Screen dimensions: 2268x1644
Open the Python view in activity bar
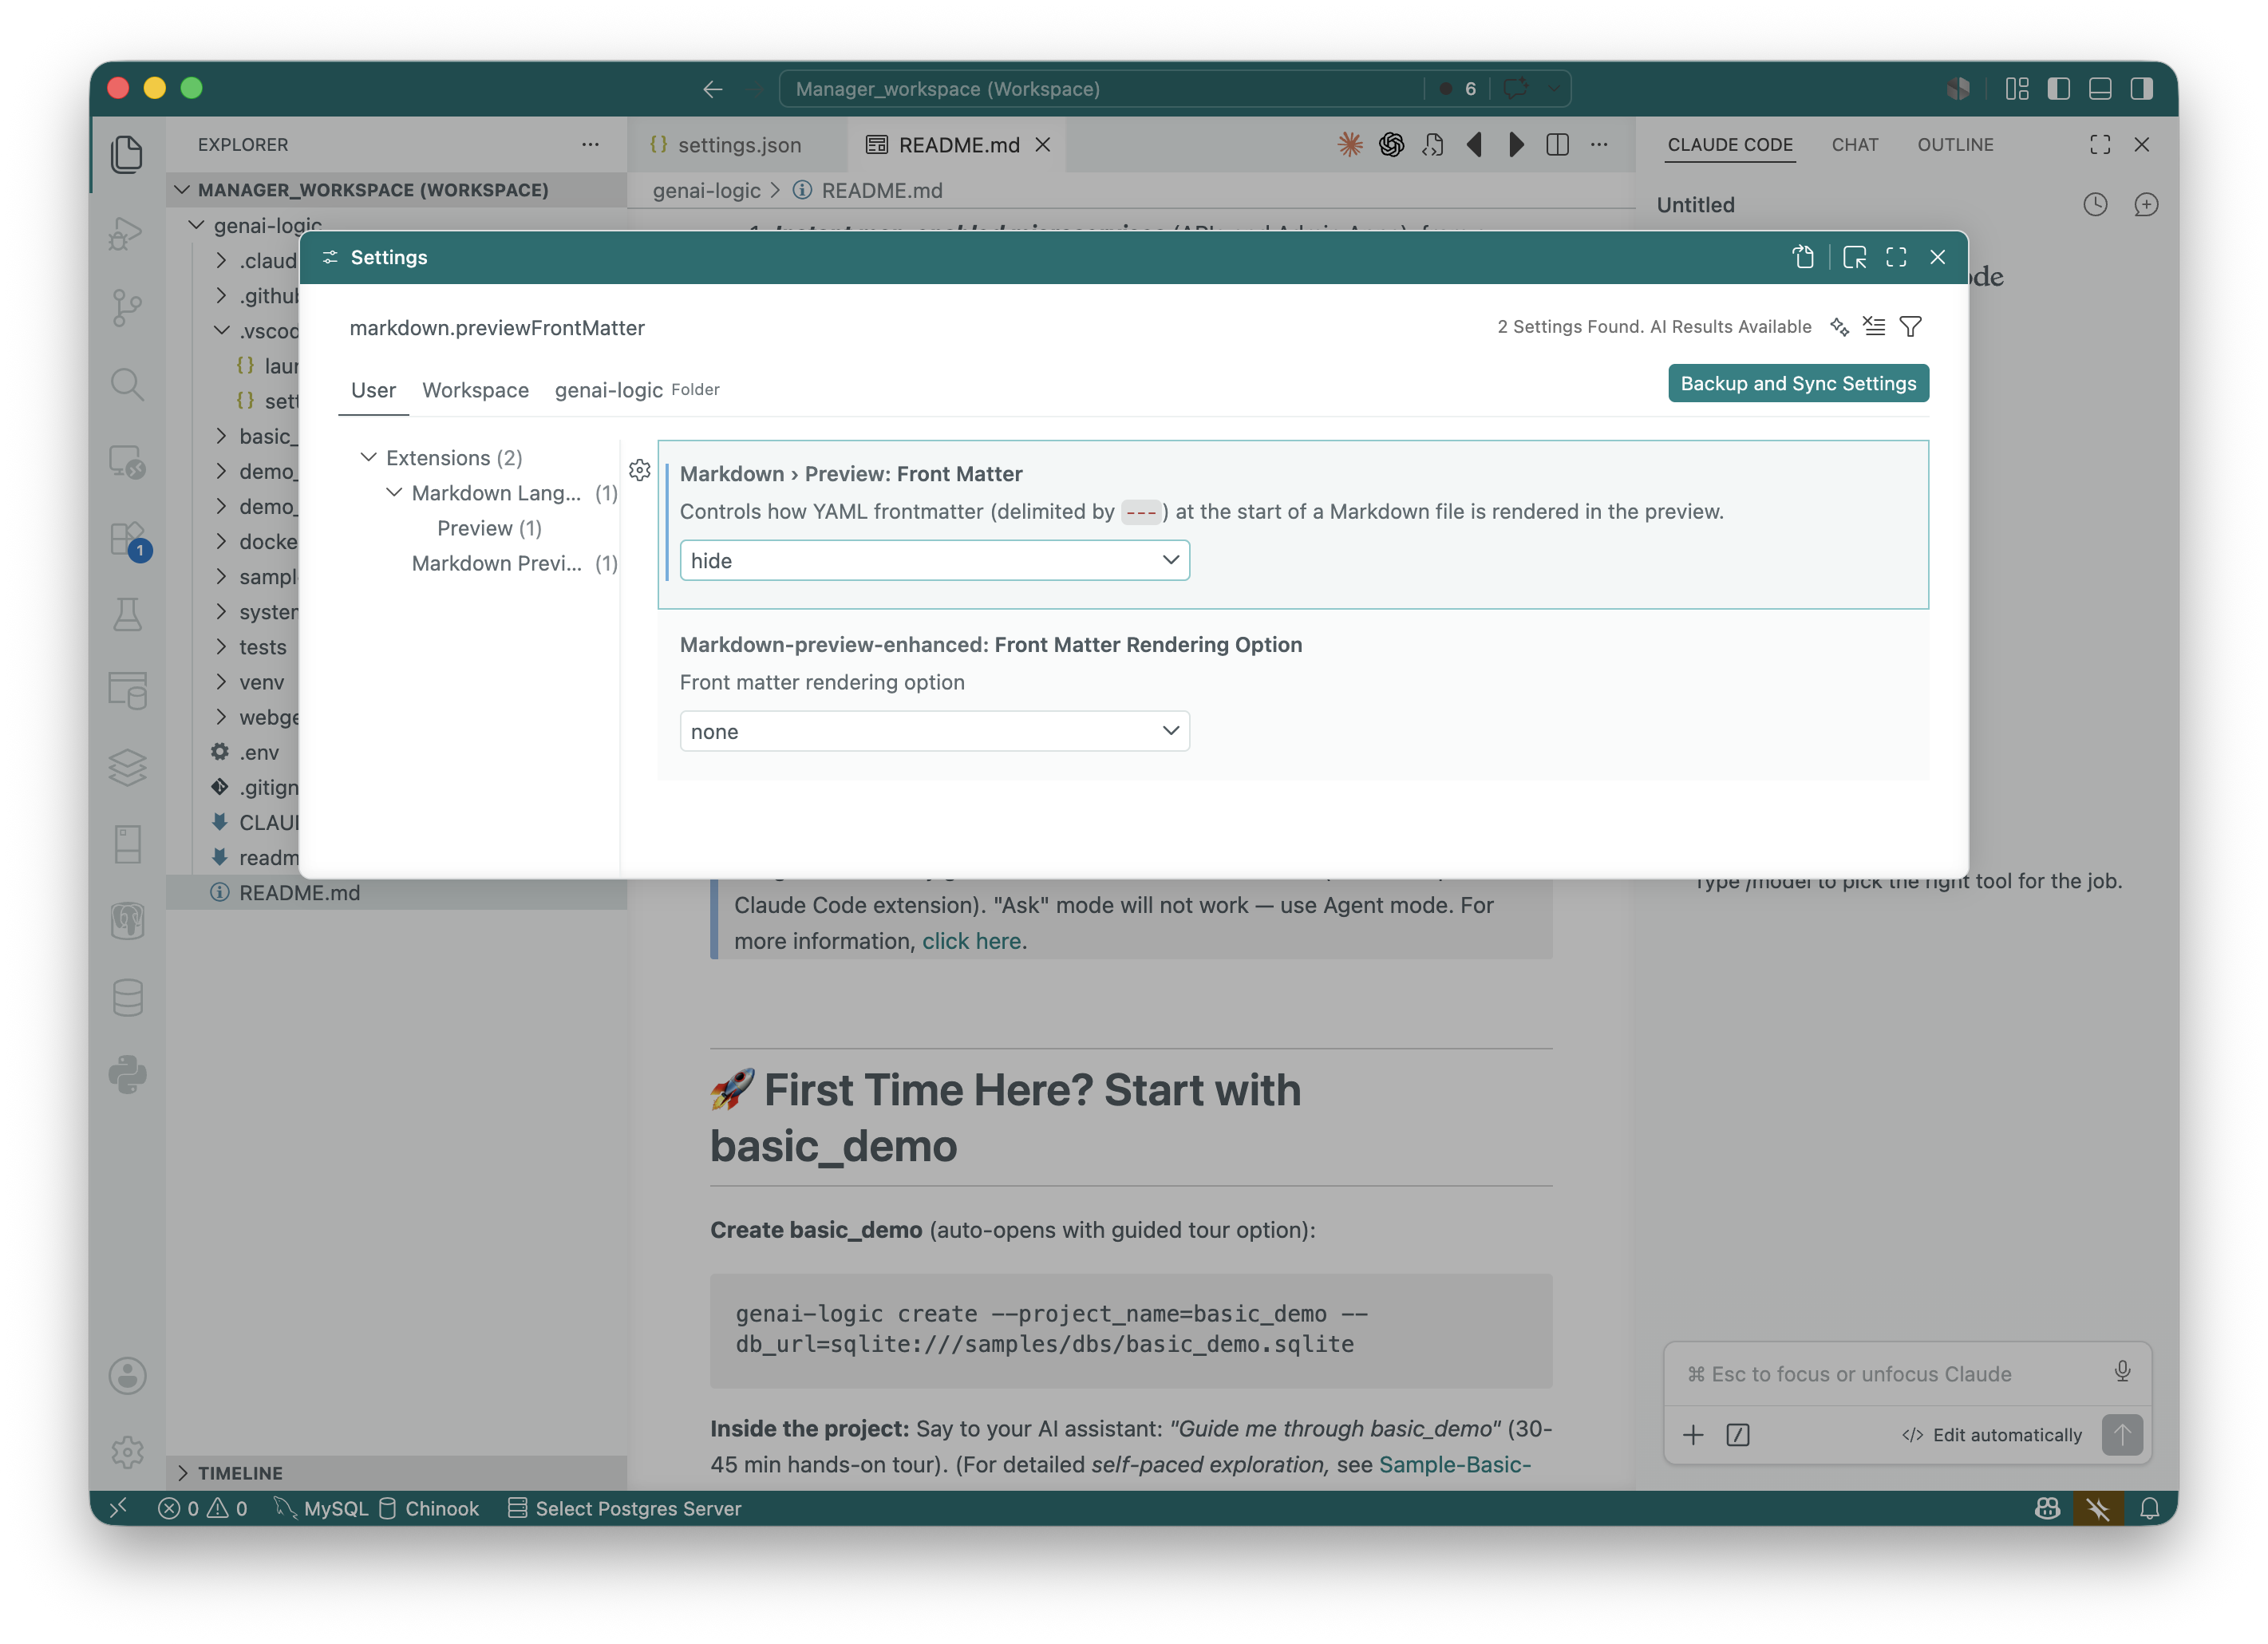click(127, 1074)
